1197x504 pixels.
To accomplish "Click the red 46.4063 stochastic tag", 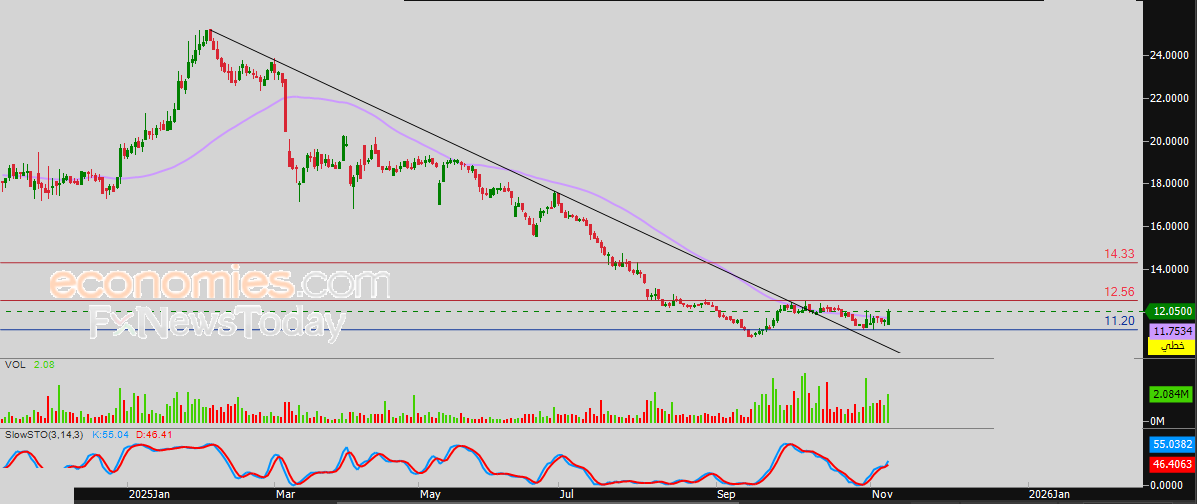I will [1171, 463].
